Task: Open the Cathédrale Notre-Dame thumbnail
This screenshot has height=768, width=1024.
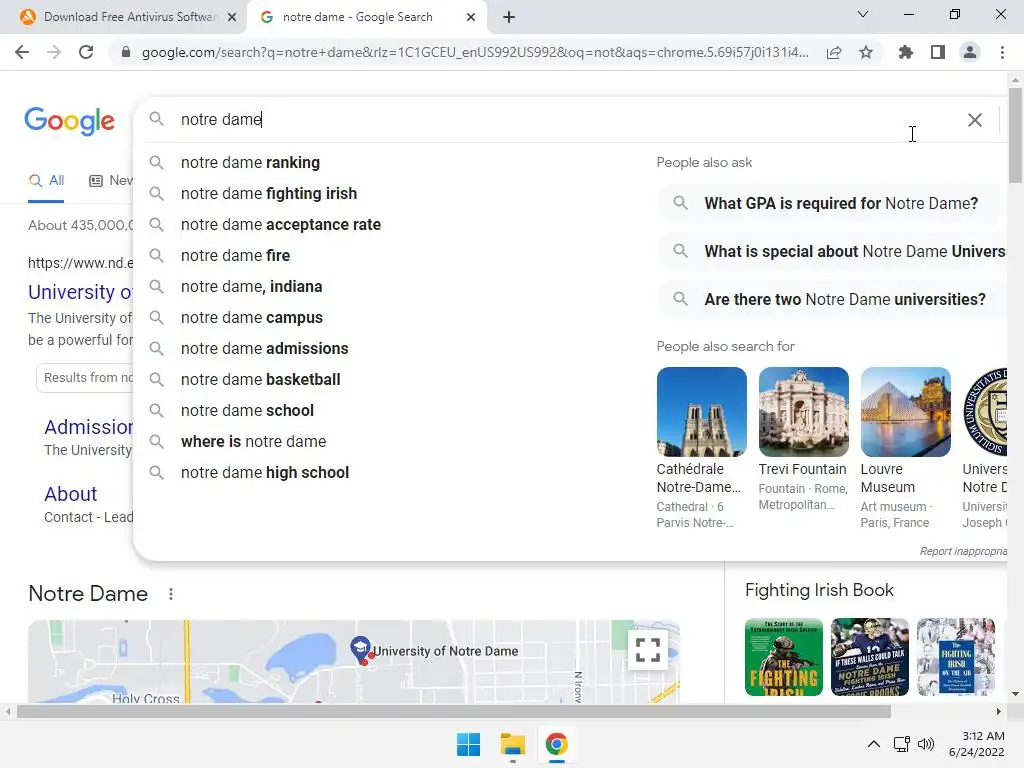Action: 701,412
